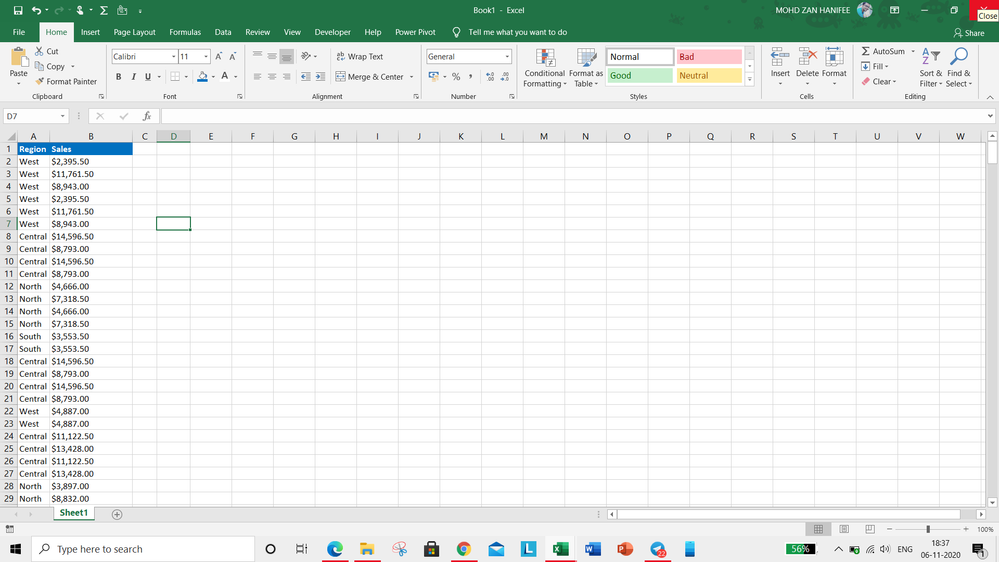This screenshot has width=999, height=562.
Task: Decrease font size with shrink font icon
Action: click(233, 57)
